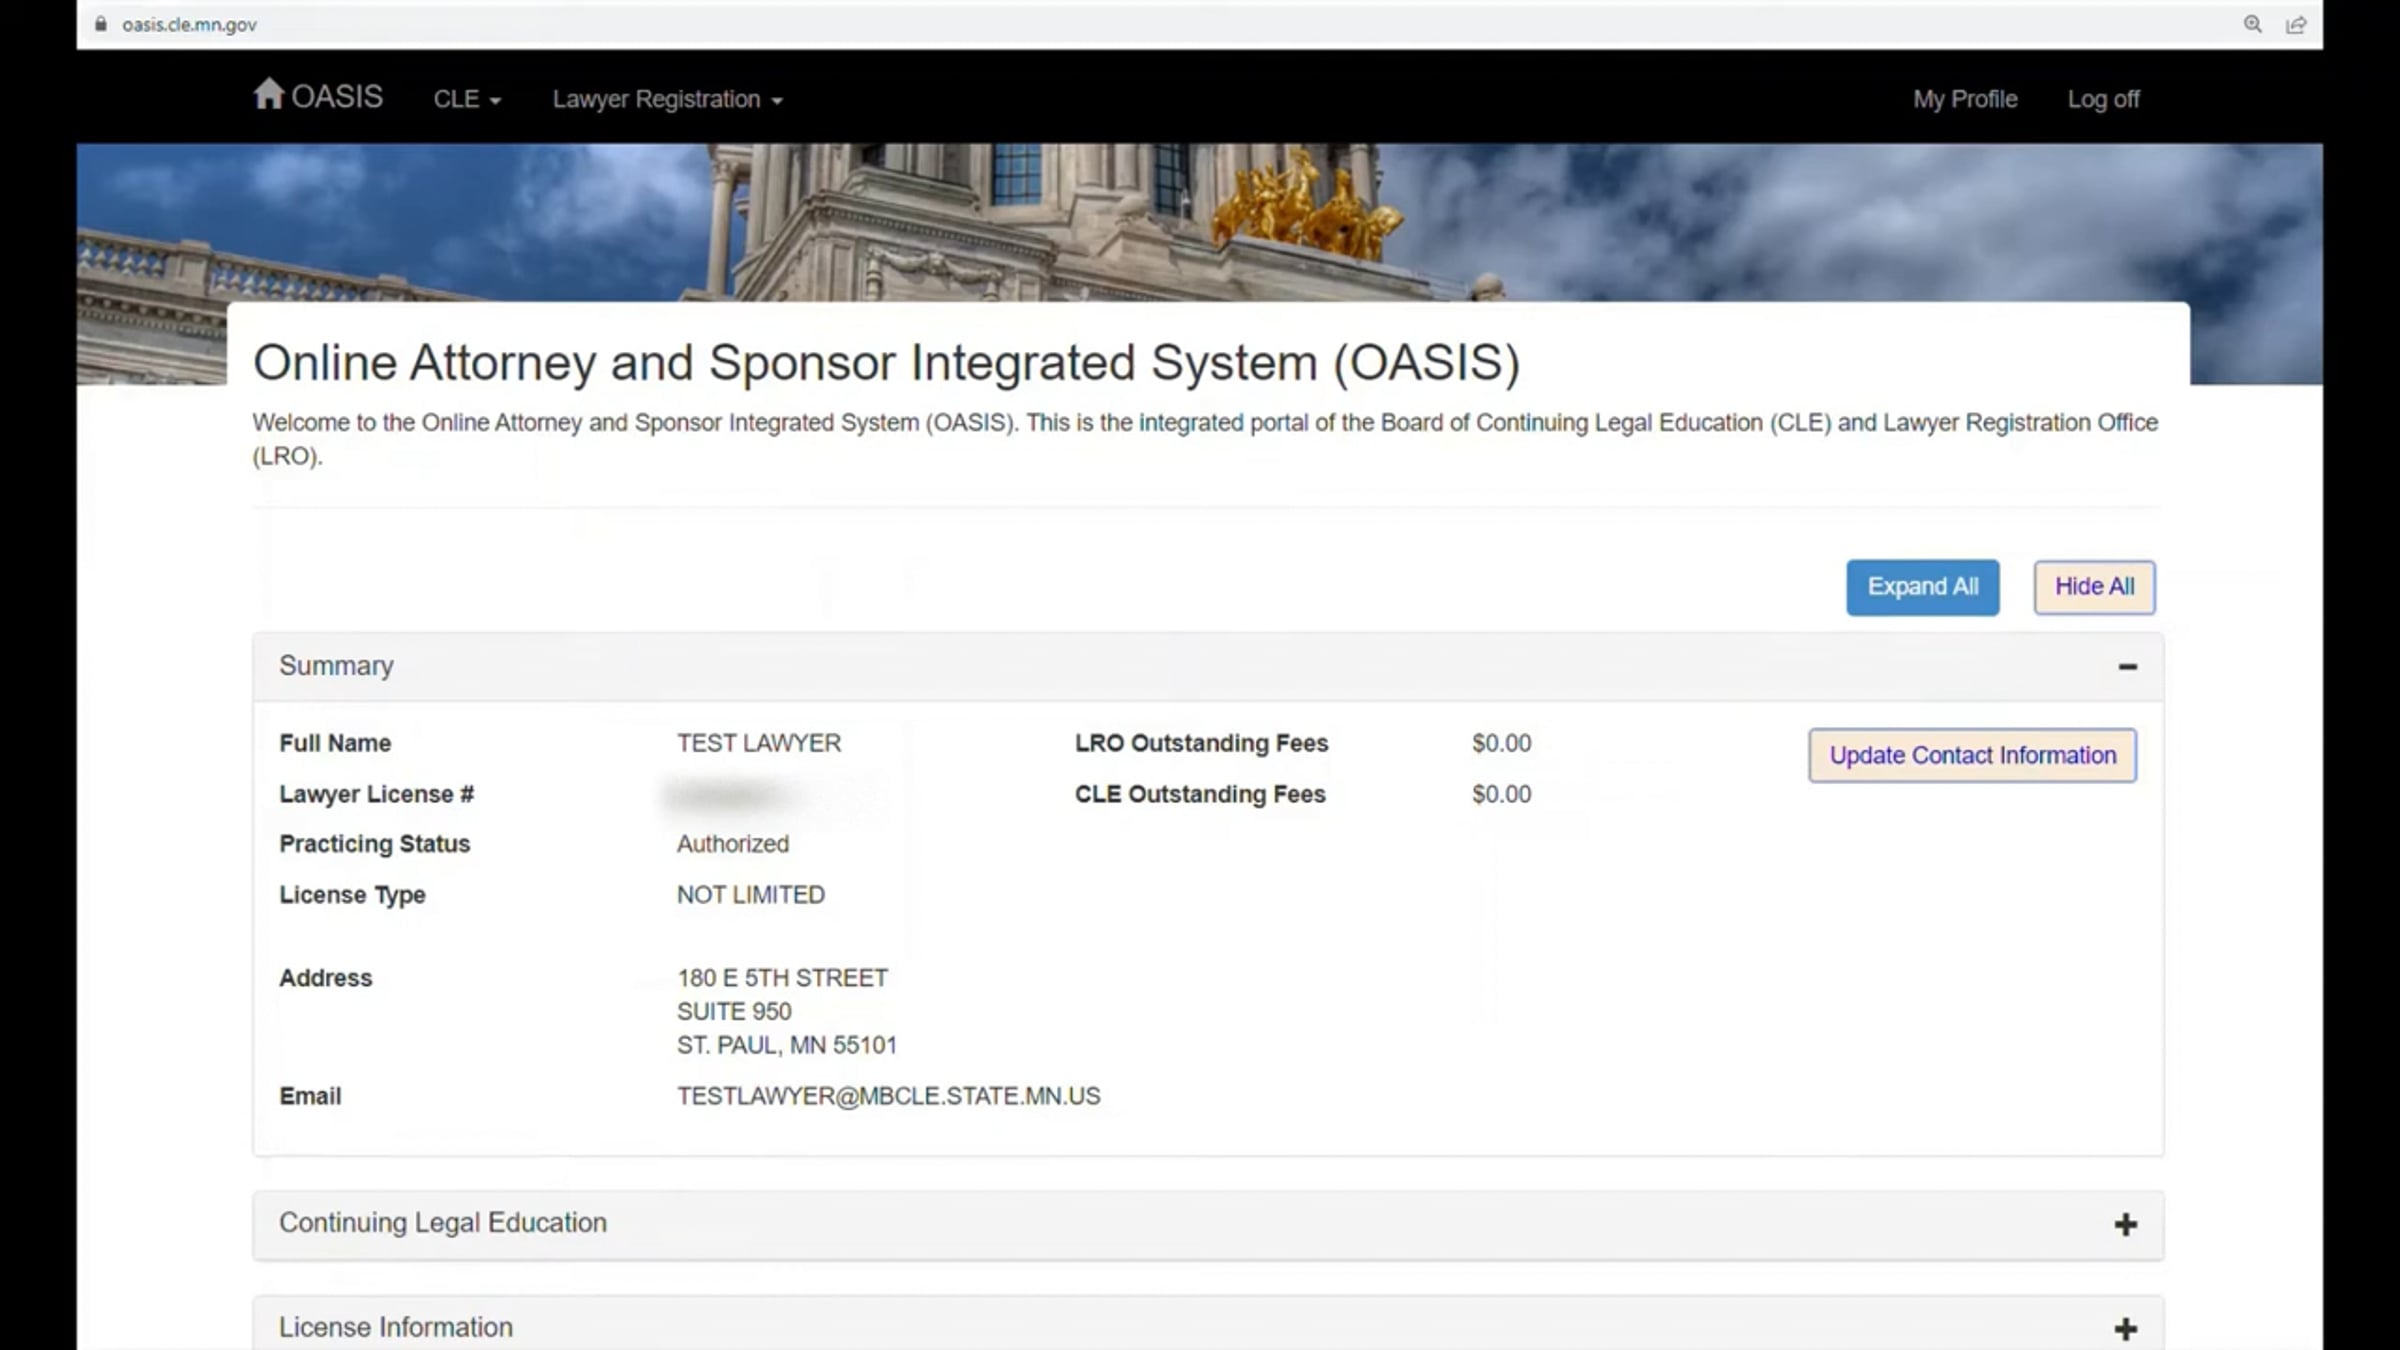Screen dimensions: 2400x1350
Task: Click the Continuing Legal Education panel title
Action: click(443, 1223)
